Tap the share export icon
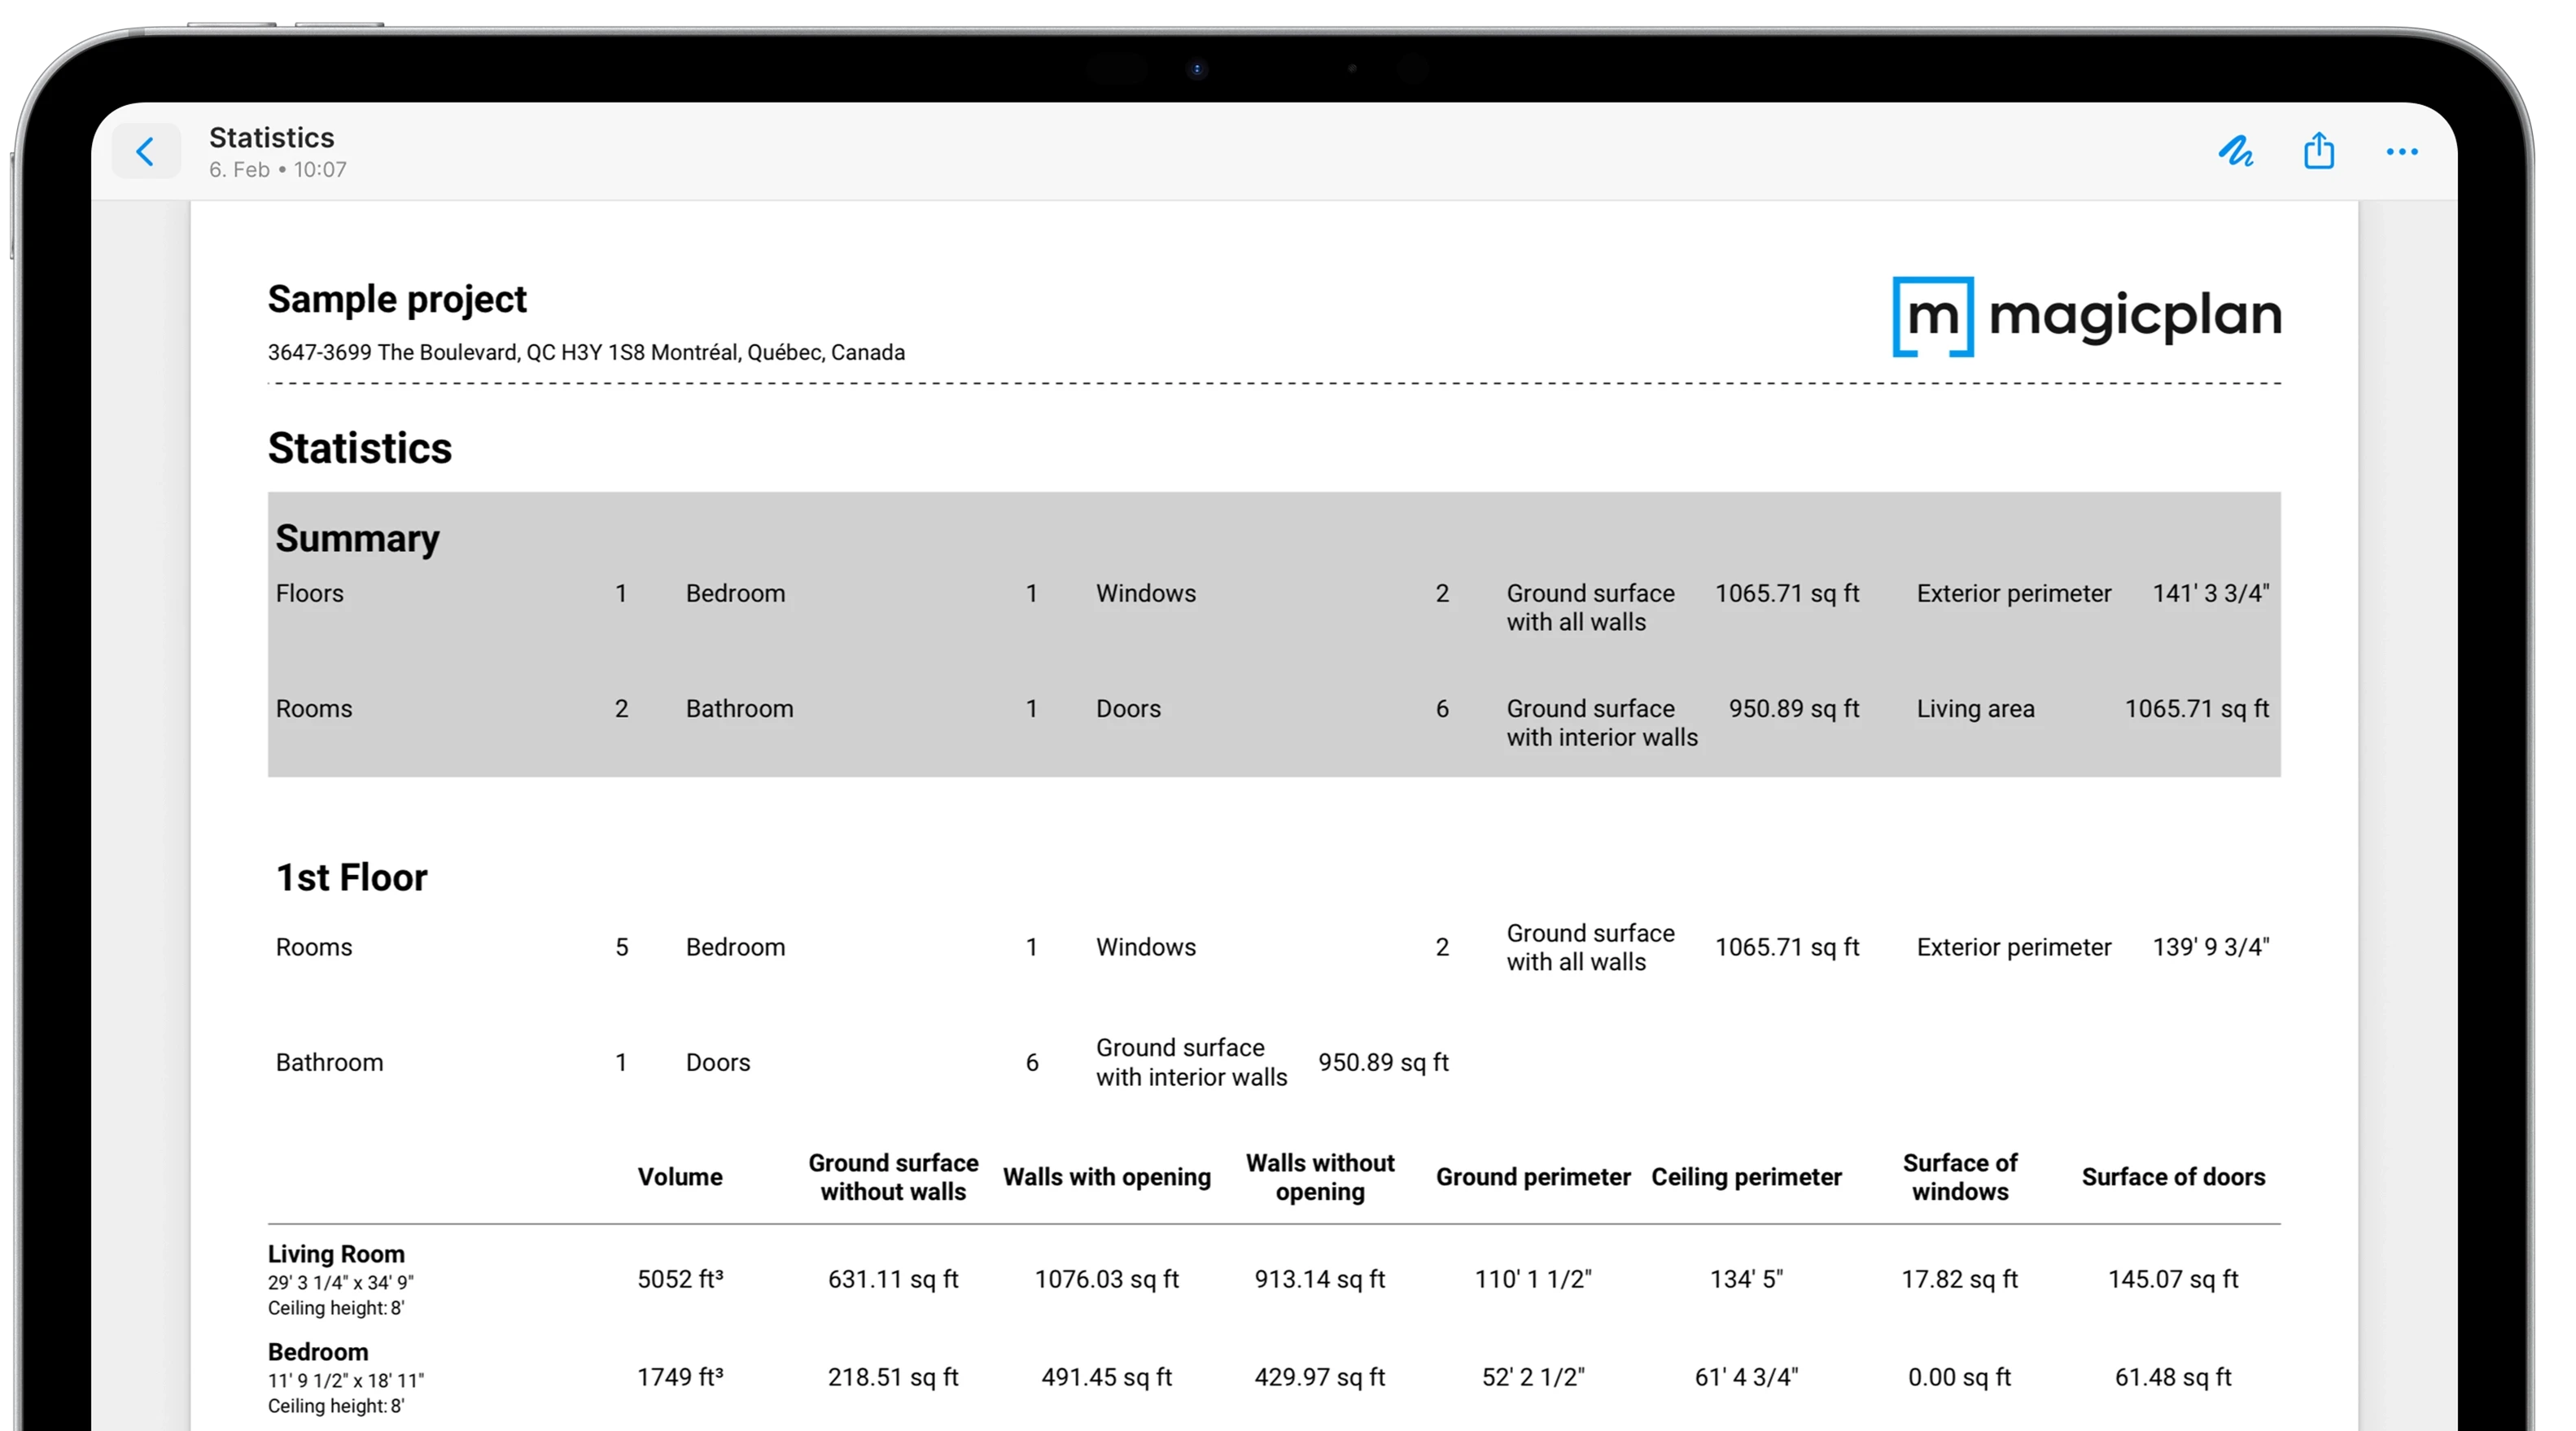Viewport: 2576px width, 1431px height. click(2318, 152)
